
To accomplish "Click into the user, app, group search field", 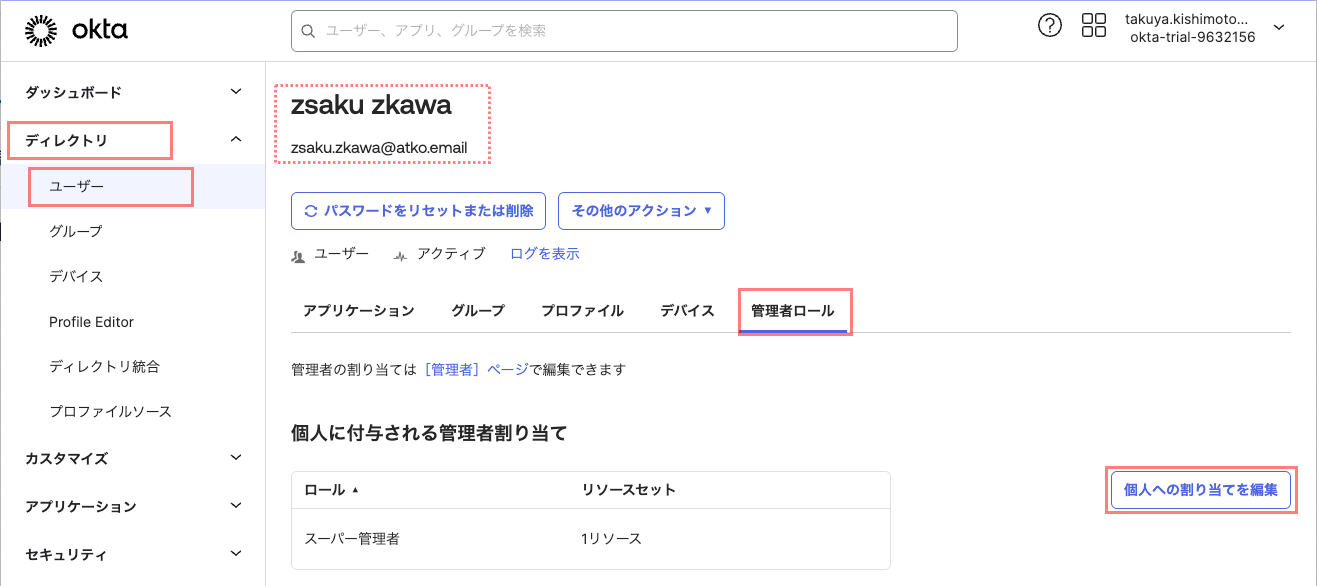I will (x=630, y=31).
